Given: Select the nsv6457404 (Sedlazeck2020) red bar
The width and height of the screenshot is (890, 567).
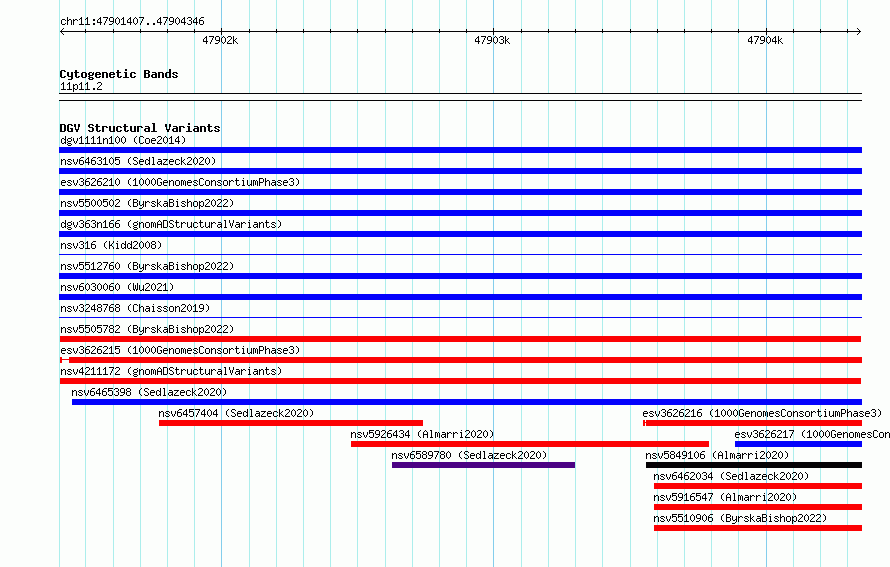Looking at the screenshot, I should (x=291, y=423).
